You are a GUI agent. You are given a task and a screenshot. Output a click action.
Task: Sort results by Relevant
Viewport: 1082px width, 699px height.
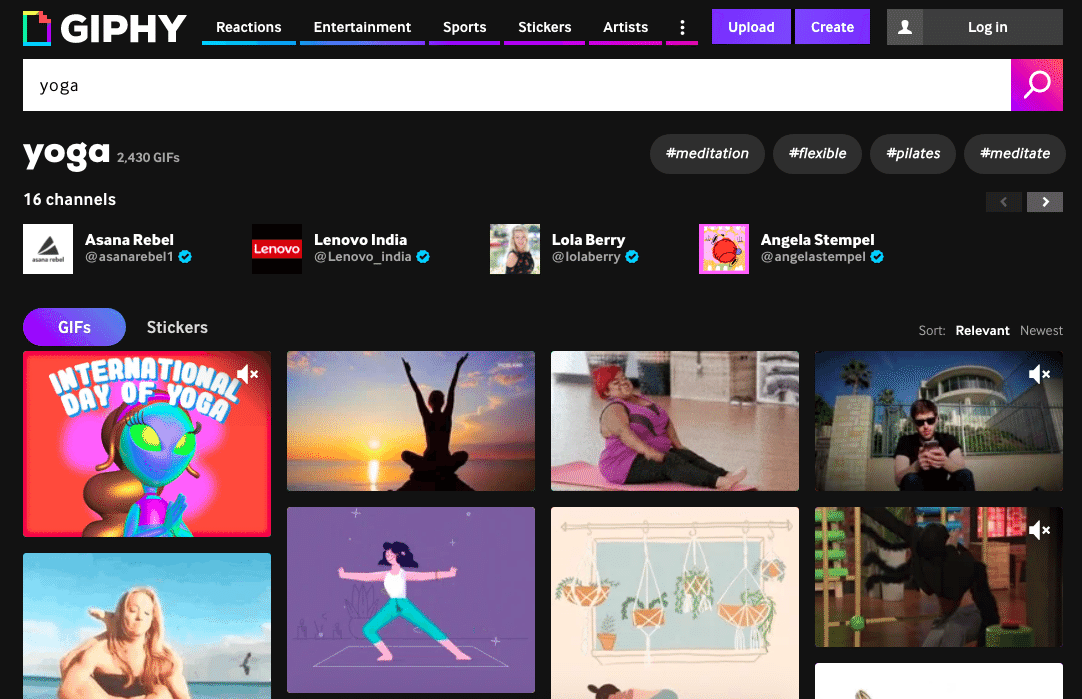click(x=982, y=331)
